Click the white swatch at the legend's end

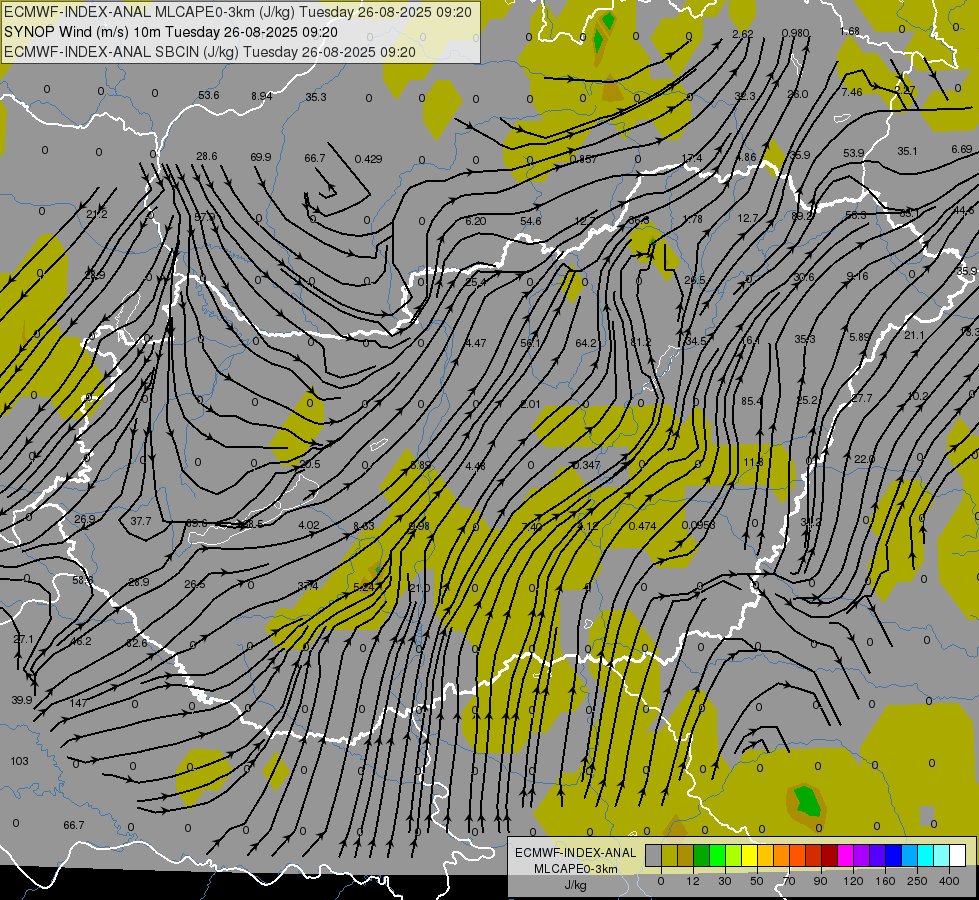click(957, 856)
